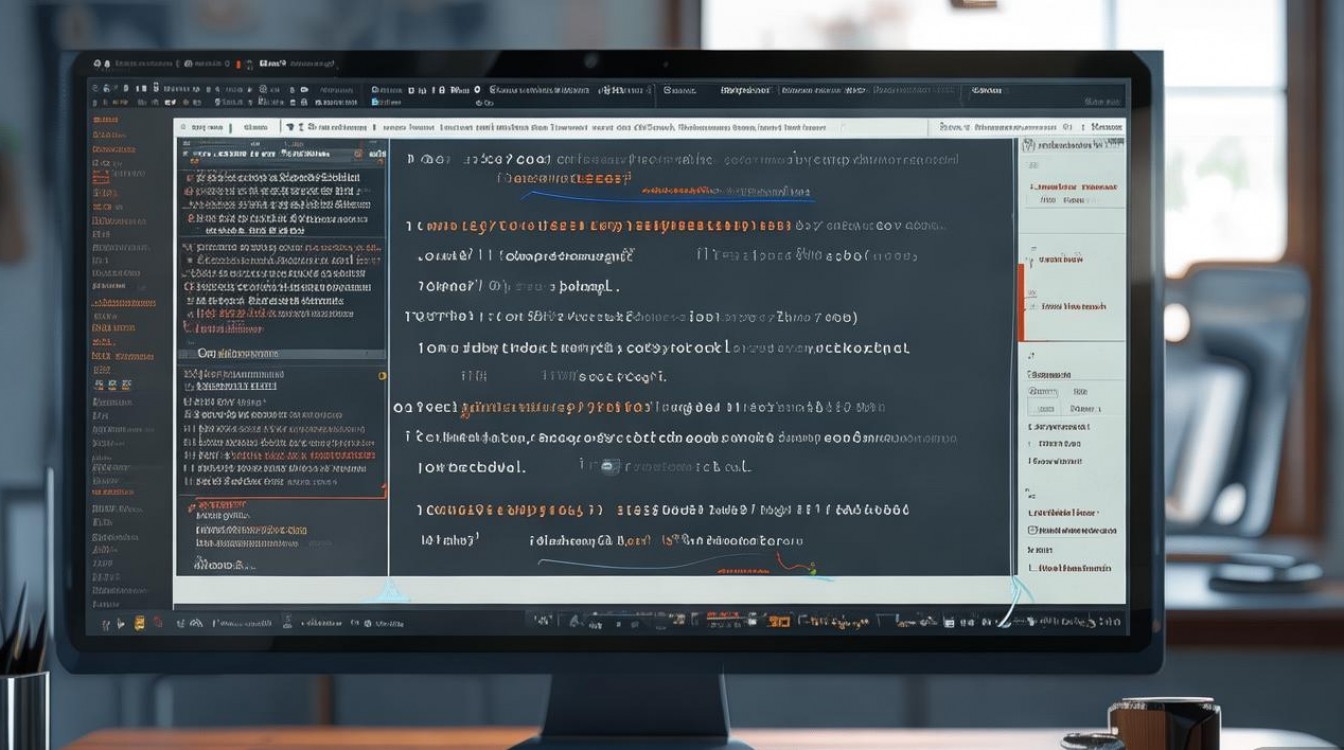Select the second tab in the editor tab bar
This screenshot has width=1344, height=750.
(255, 128)
